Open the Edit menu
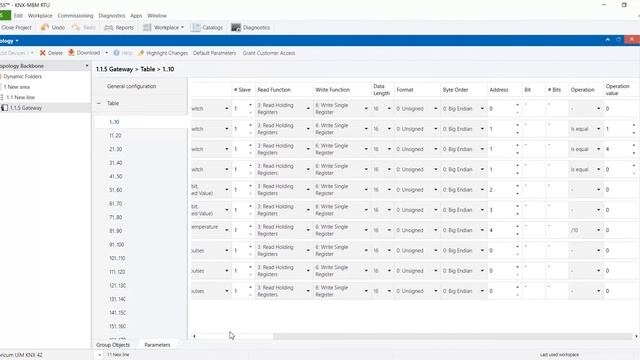Screen dimensions: 640x360 pyautogui.click(x=18, y=16)
